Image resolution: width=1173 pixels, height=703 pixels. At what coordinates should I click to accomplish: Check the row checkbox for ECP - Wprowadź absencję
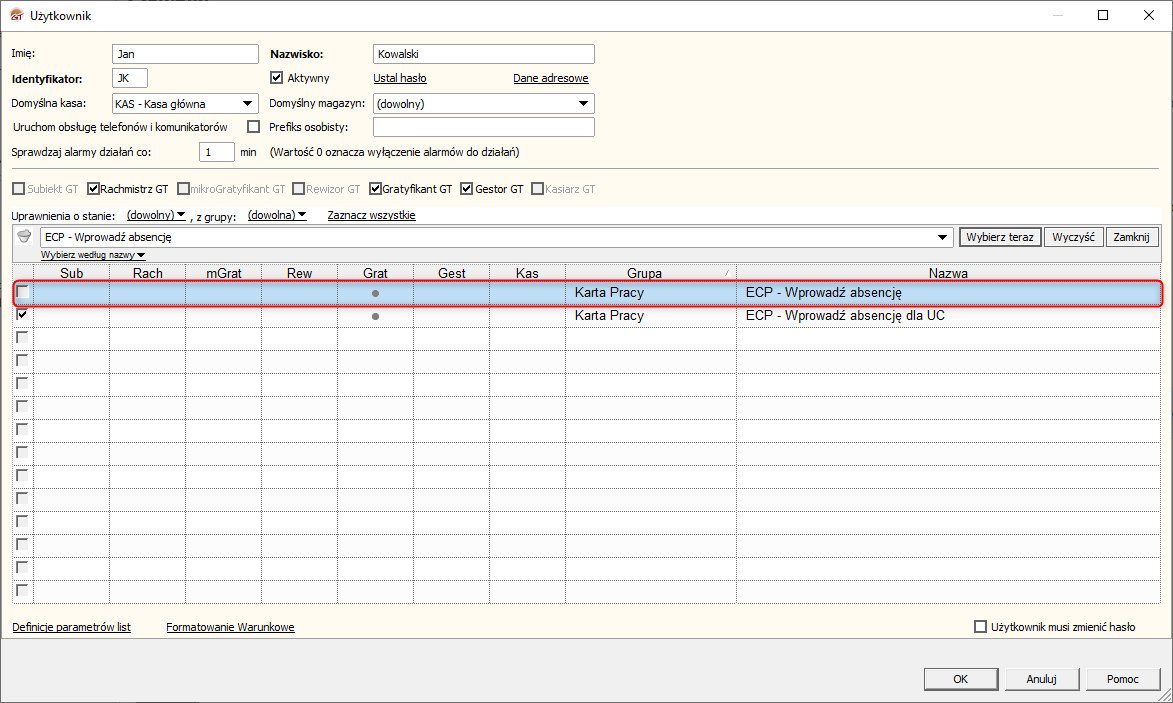tap(22, 292)
